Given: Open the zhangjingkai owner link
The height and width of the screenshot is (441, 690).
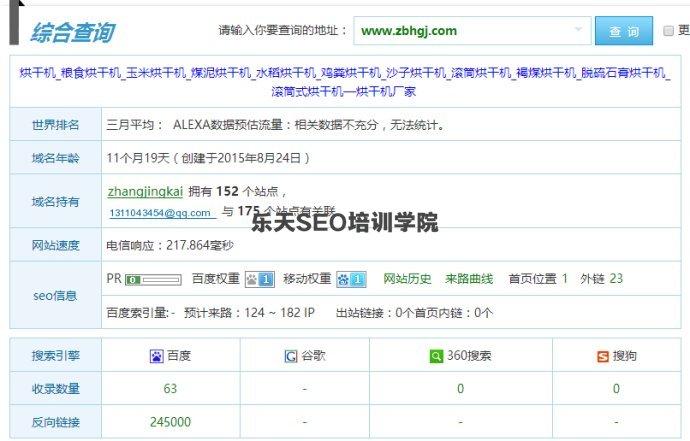Looking at the screenshot, I should [145, 191].
